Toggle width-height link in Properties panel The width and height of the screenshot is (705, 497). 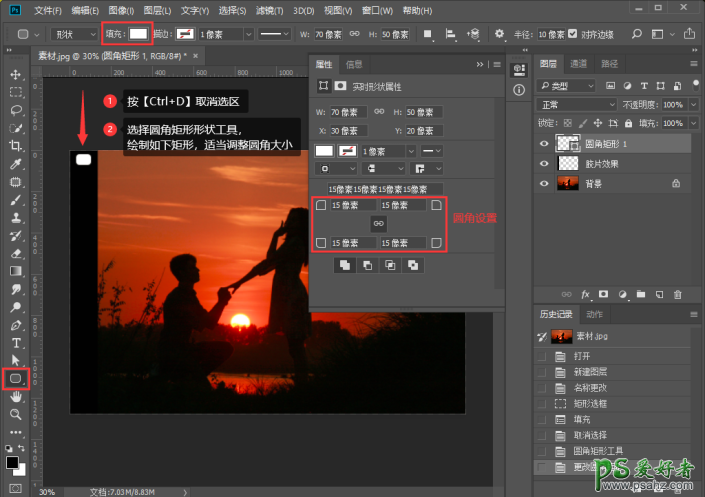tap(379, 112)
